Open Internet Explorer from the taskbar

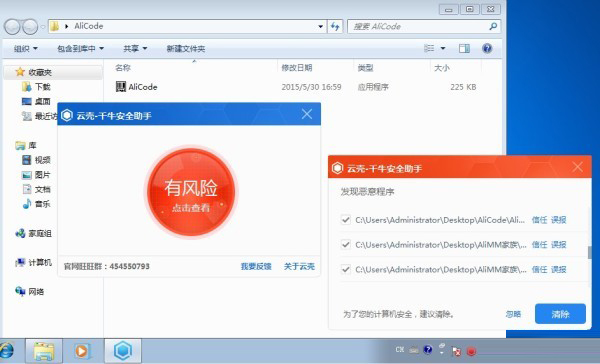tap(6, 351)
